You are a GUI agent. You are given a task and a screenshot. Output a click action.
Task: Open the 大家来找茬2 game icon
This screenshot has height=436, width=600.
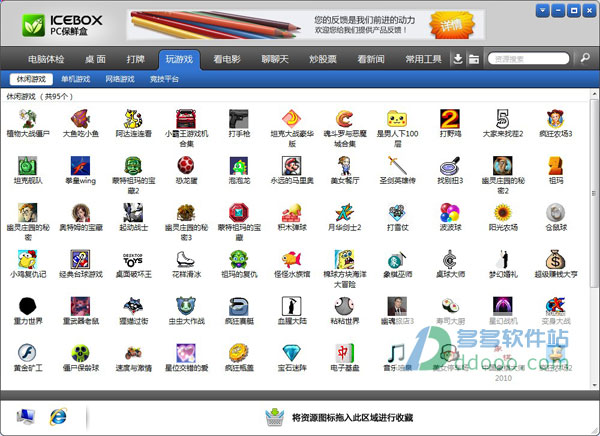coord(503,119)
